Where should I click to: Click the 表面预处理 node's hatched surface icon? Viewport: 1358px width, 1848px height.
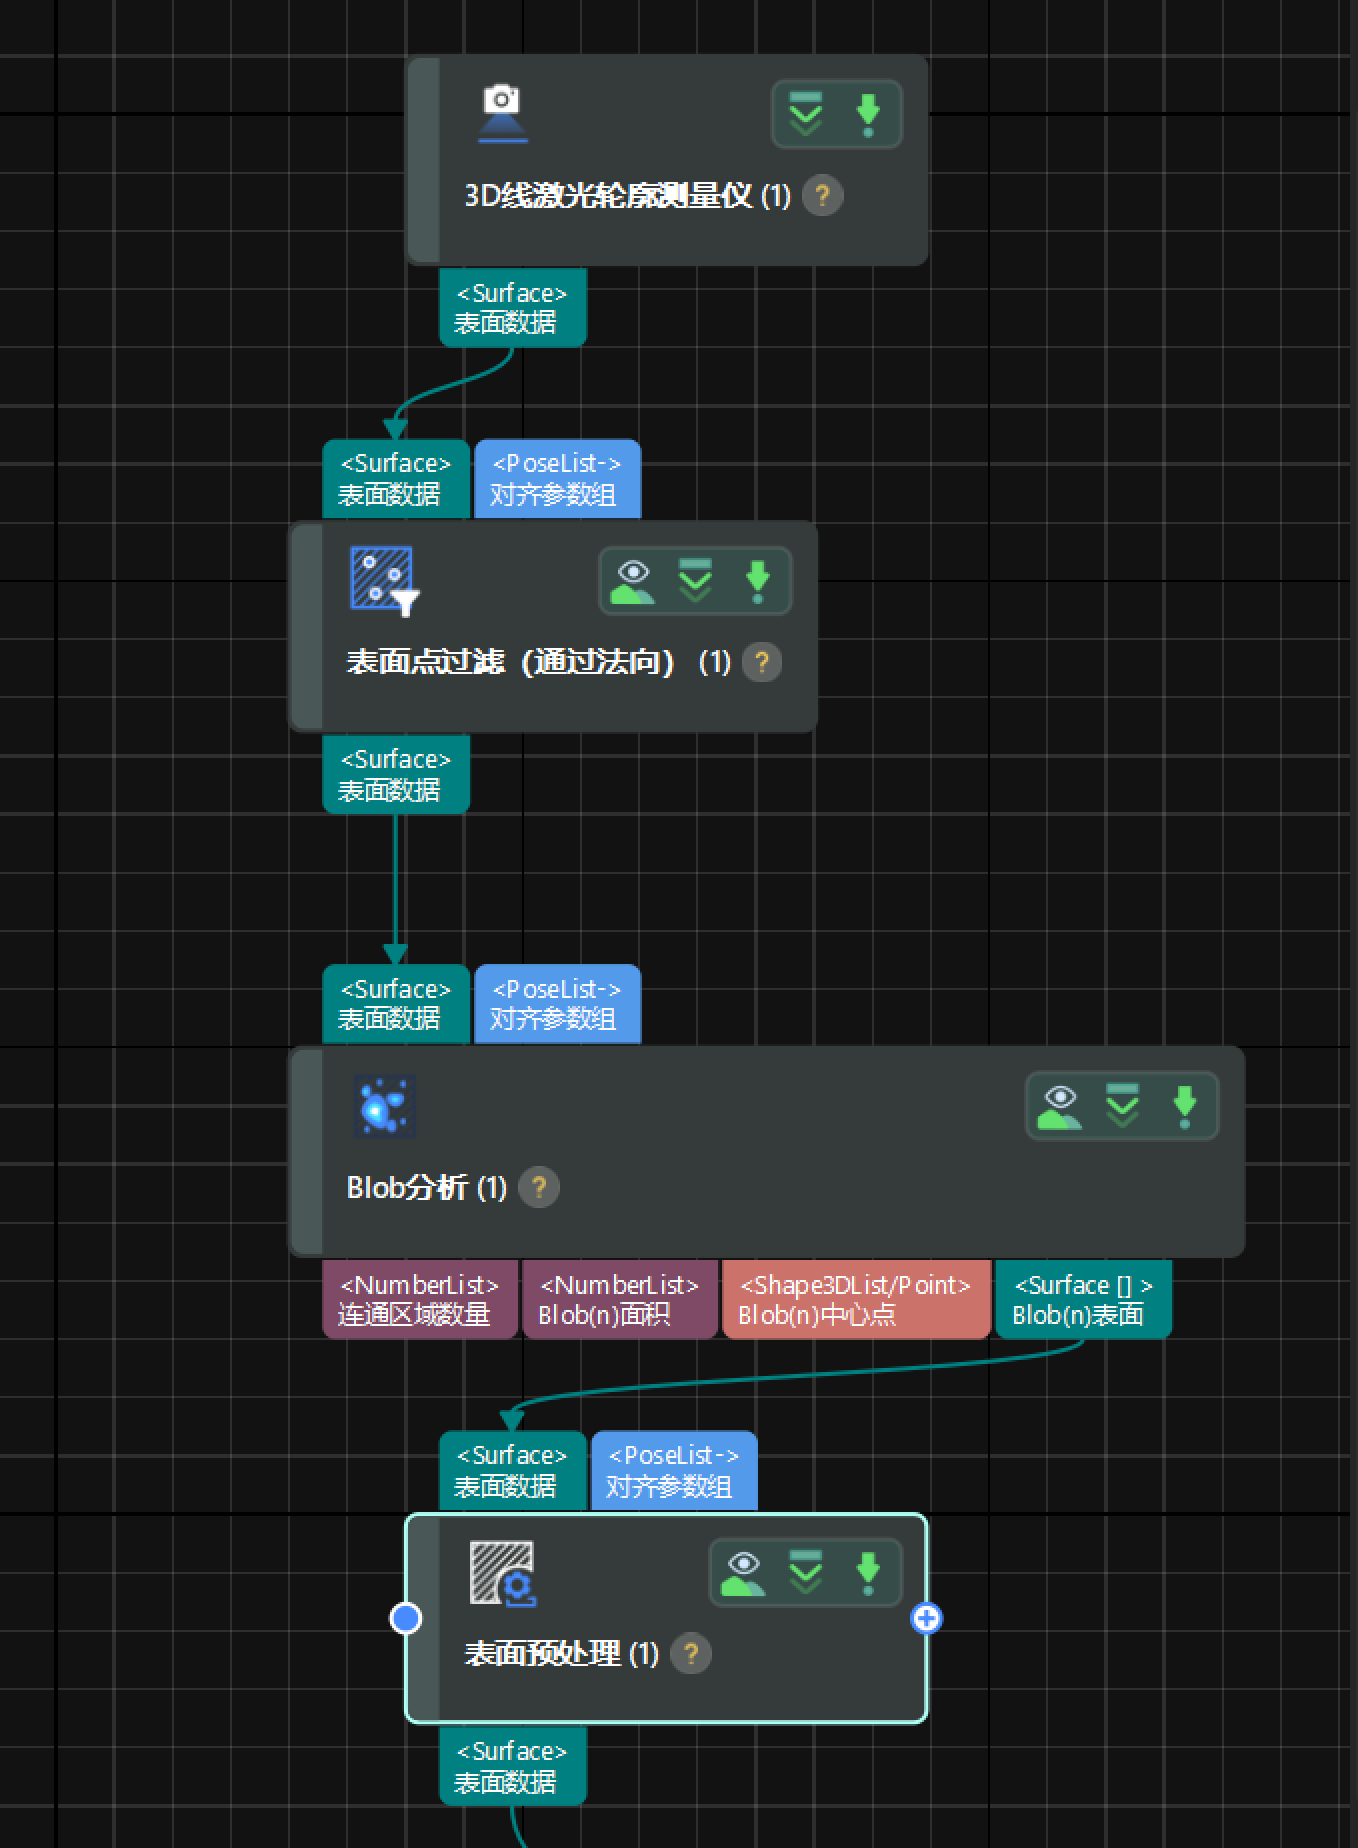click(x=503, y=1573)
